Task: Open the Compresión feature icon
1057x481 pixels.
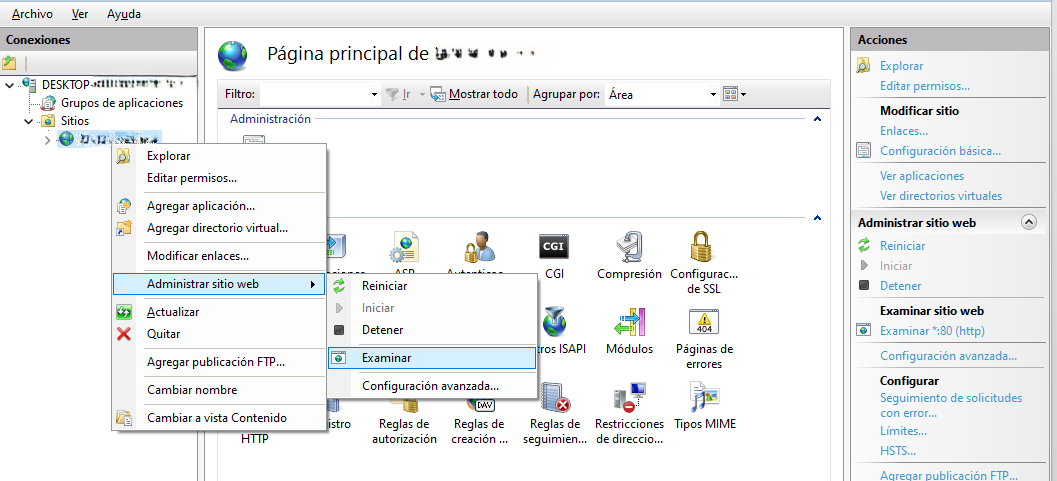Action: (629, 246)
